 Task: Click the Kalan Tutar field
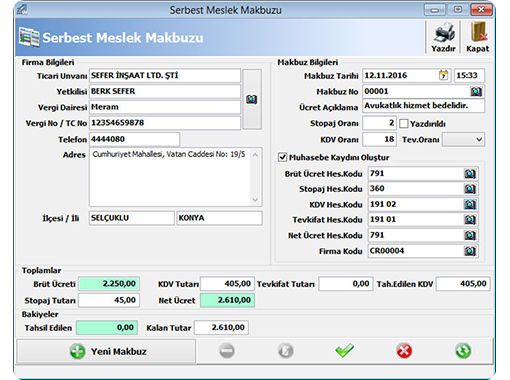pos(221,327)
